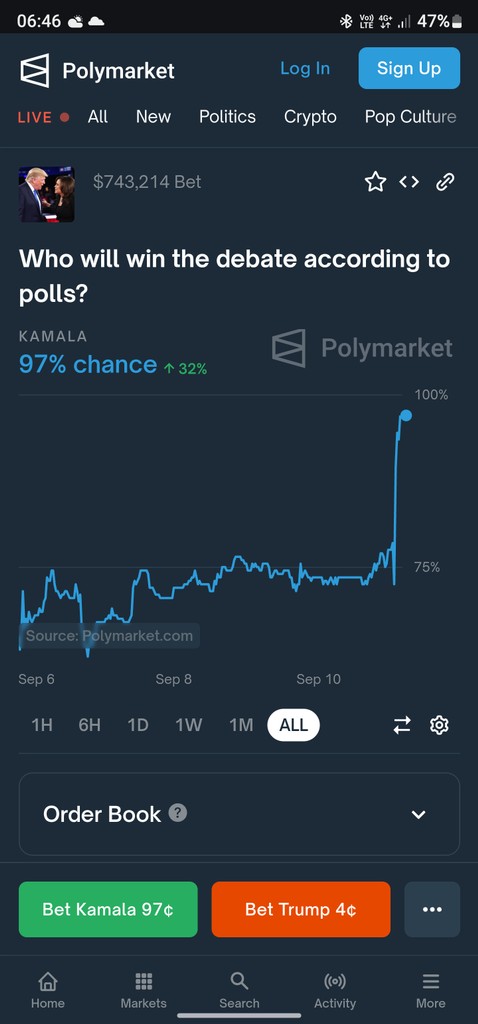478x1024 pixels.
Task: Open Search in bottom navigation
Action: click(x=239, y=990)
